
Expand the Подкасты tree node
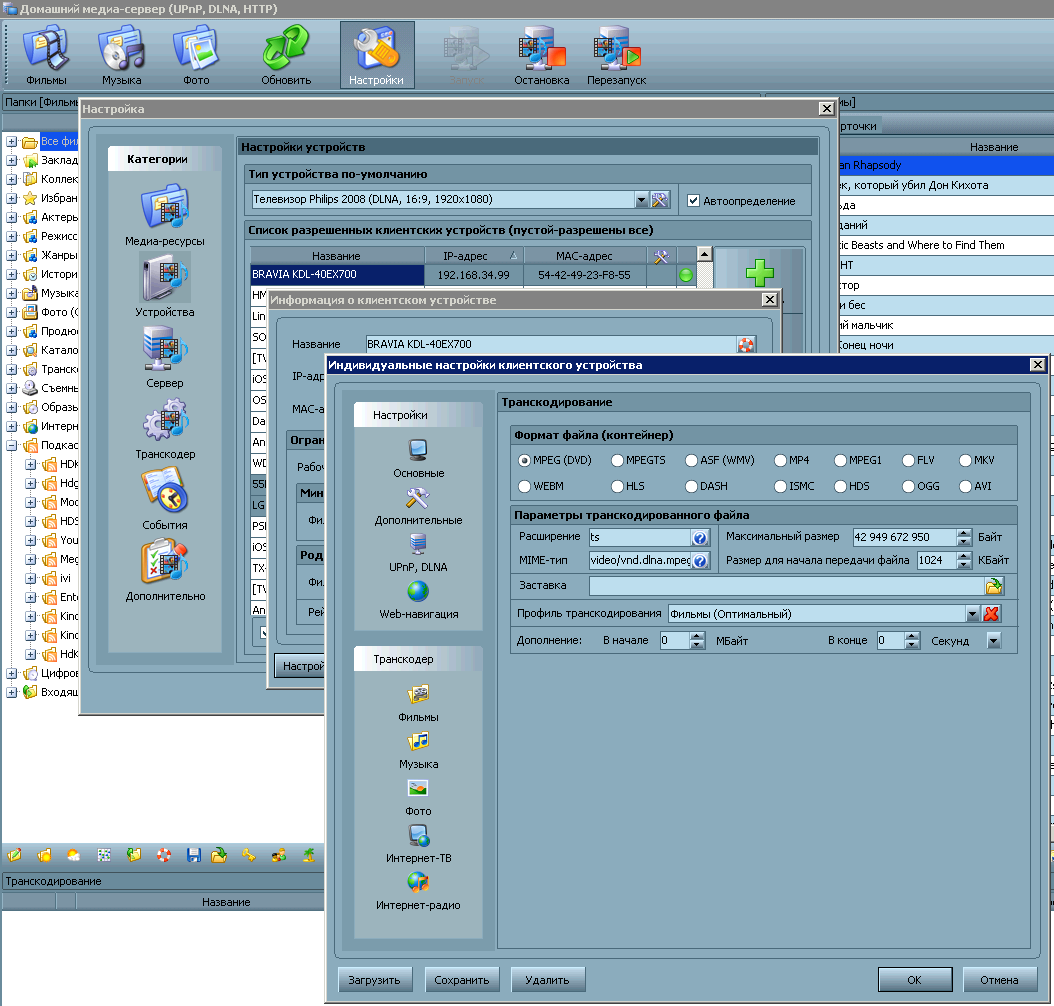(x=12, y=445)
